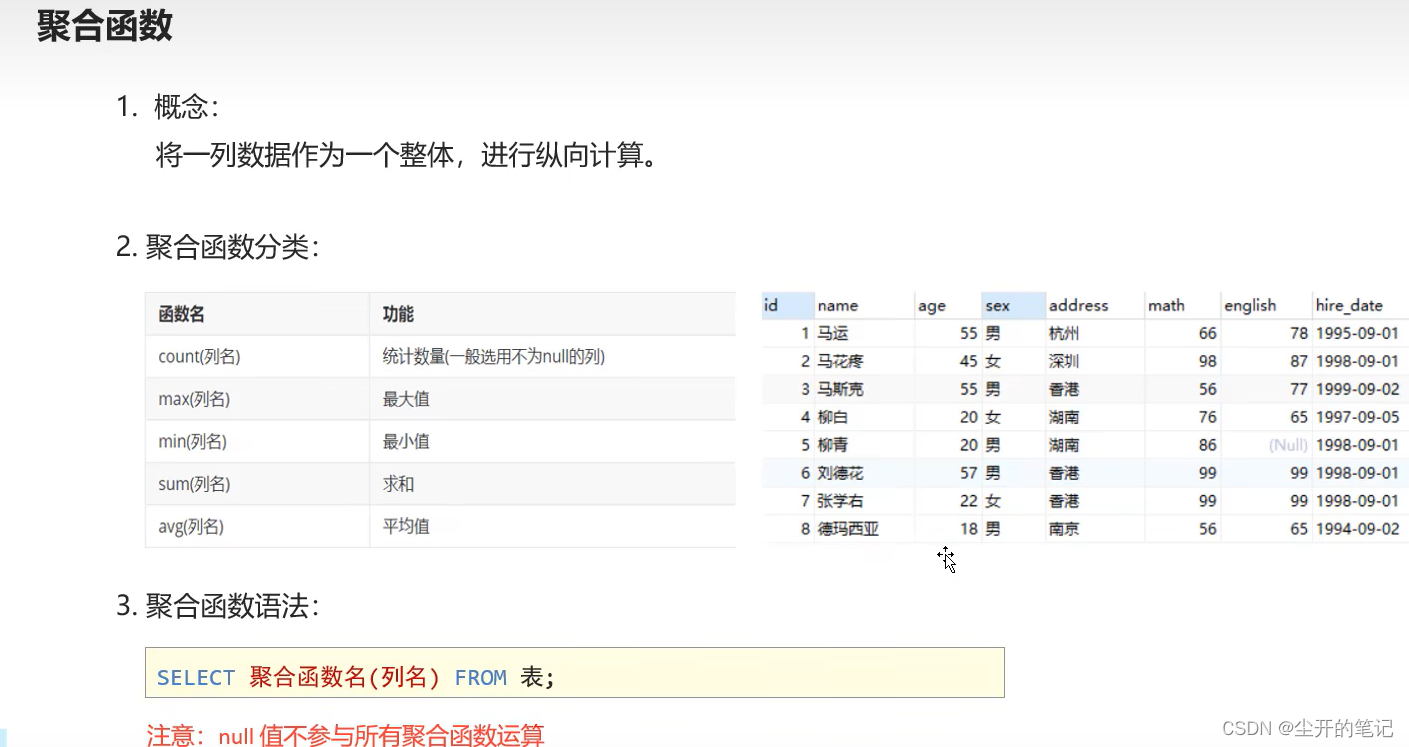Image resolution: width=1409 pixels, height=747 pixels.
Task: Select the name cell 柳青
Action: pyautogui.click(x=833, y=445)
